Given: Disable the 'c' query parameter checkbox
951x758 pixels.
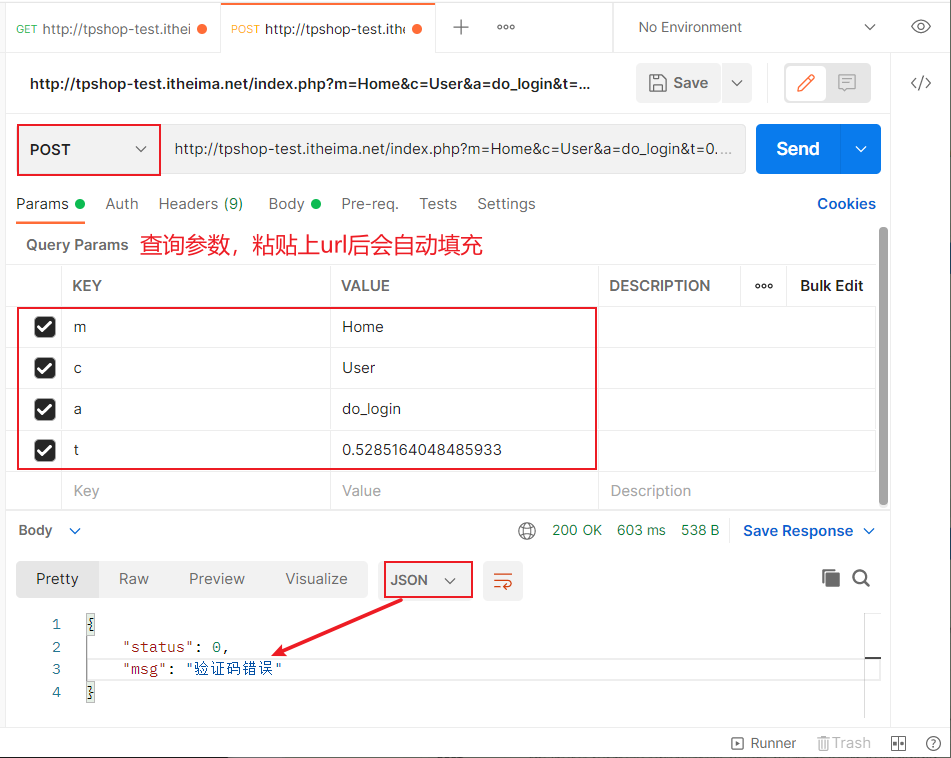Looking at the screenshot, I should point(45,368).
